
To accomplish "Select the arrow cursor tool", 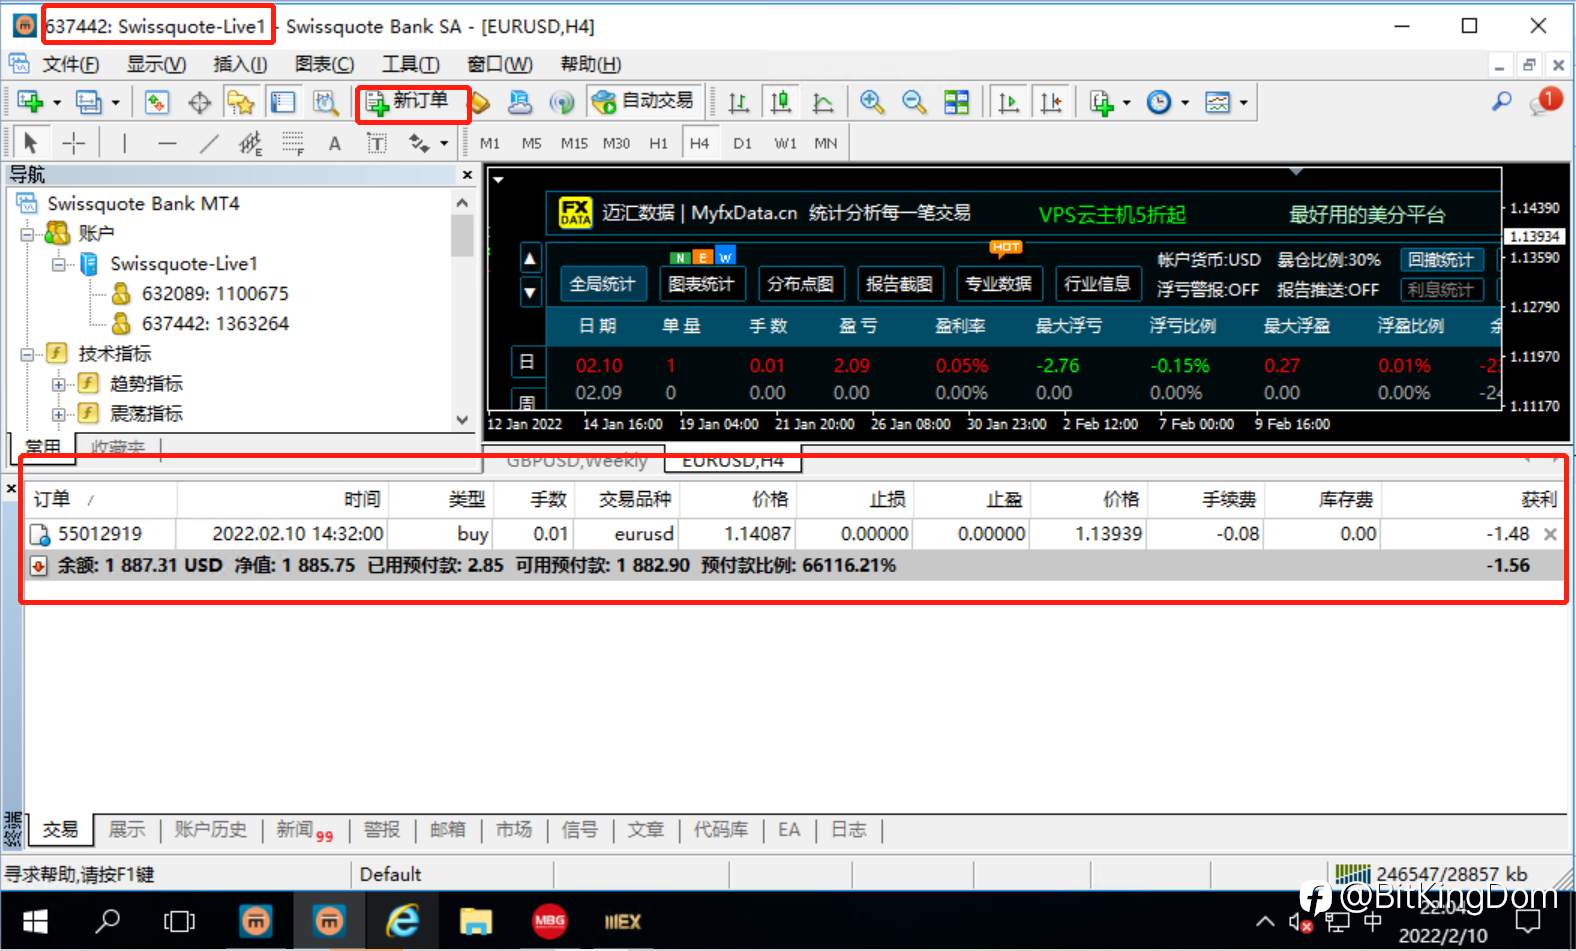I will 30,143.
